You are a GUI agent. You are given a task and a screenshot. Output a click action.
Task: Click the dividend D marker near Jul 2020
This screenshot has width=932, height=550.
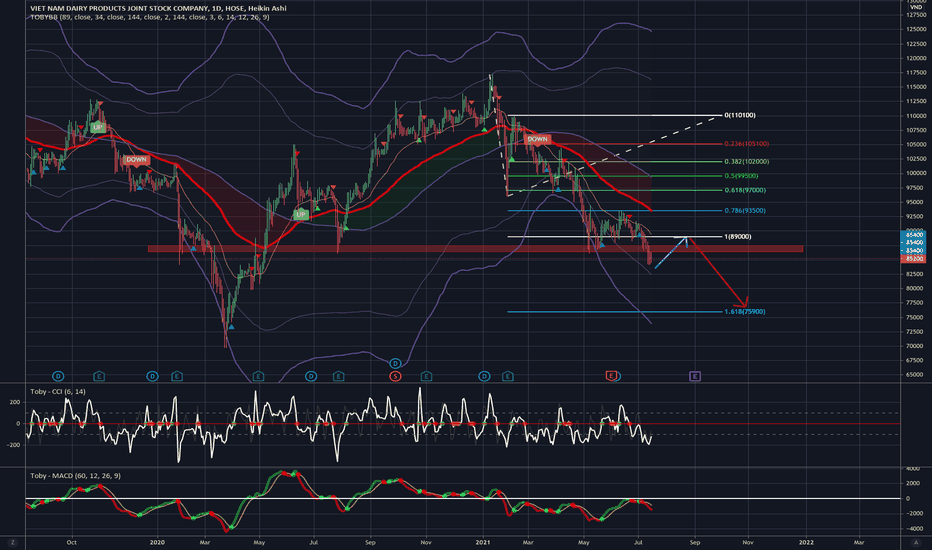tap(311, 376)
